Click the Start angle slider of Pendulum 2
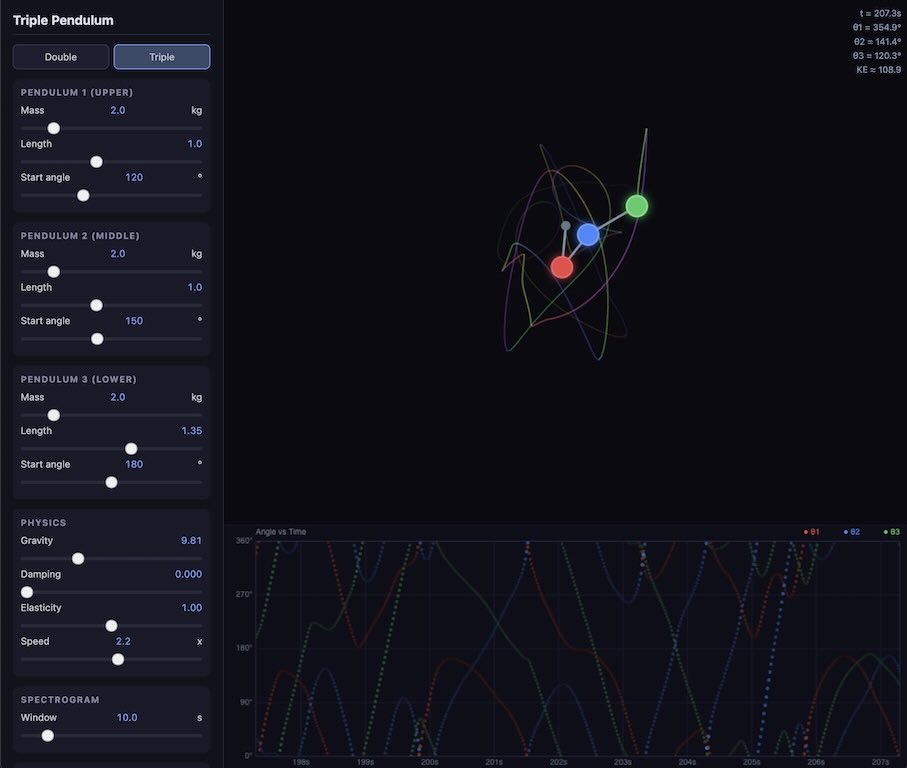The height and width of the screenshot is (768, 907). pyautogui.click(x=97, y=338)
